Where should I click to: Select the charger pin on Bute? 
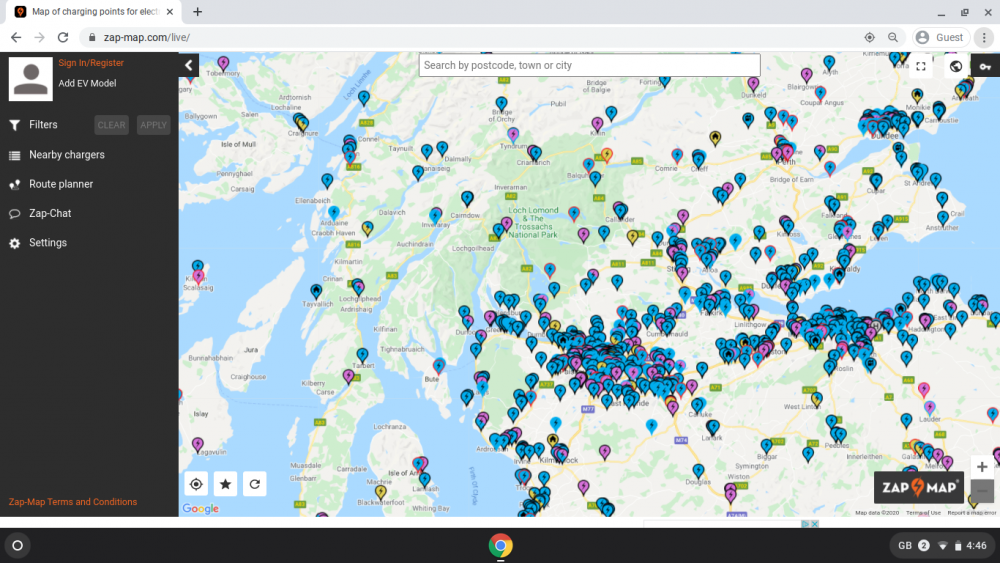tap(439, 366)
